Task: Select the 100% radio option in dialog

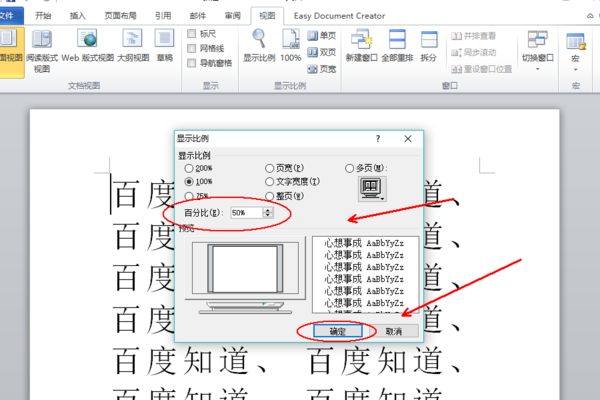Action: pos(189,181)
